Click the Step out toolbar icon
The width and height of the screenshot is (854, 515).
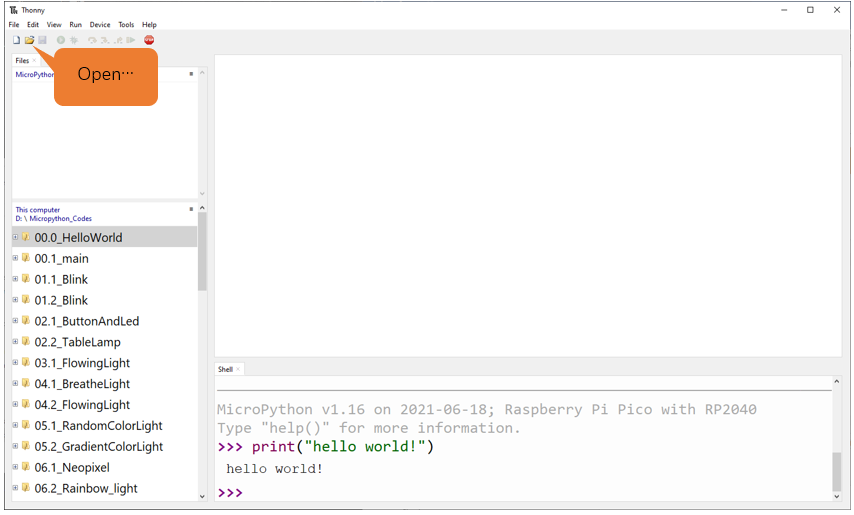(118, 40)
